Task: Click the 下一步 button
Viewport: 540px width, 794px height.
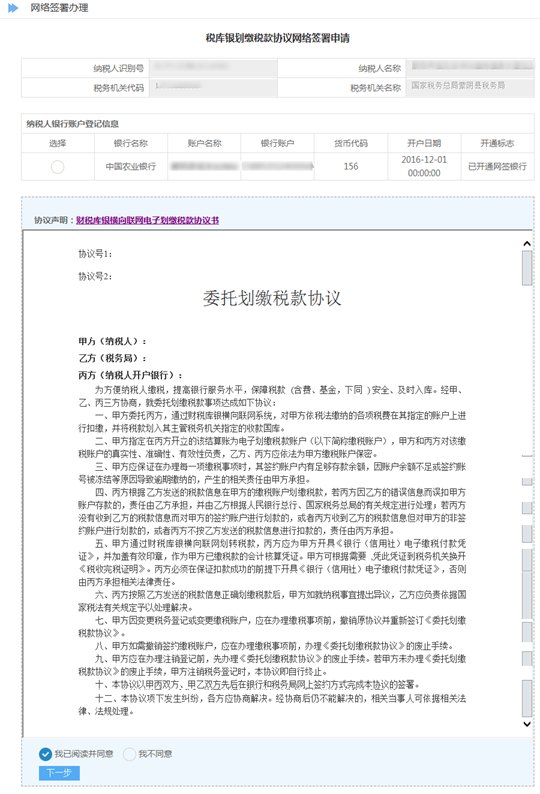Action: [x=59, y=773]
